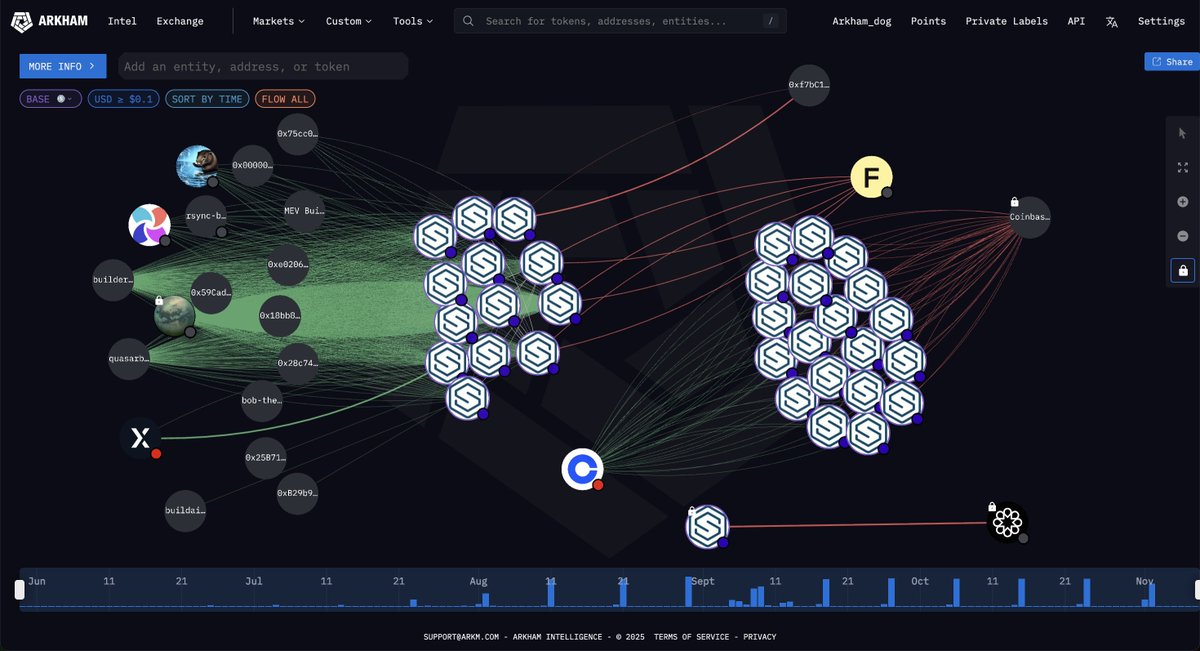Image resolution: width=1200 pixels, height=651 pixels.
Task: Select the 0xf7bC1 address node
Action: tap(809, 85)
